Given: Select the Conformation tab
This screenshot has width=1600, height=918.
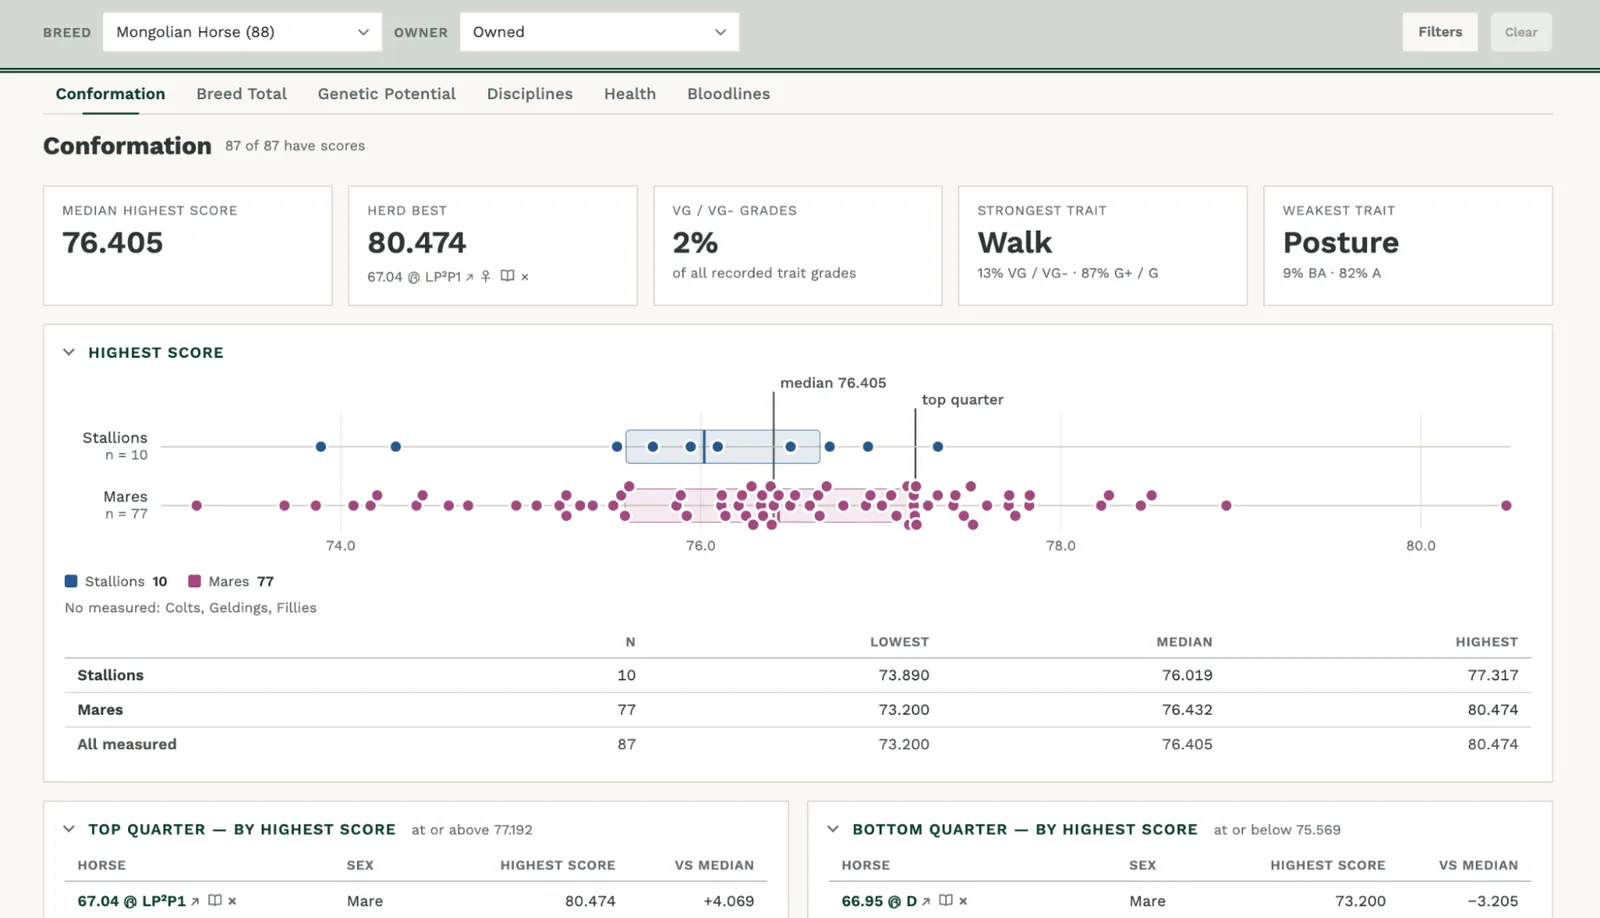Looking at the screenshot, I should pos(110,94).
